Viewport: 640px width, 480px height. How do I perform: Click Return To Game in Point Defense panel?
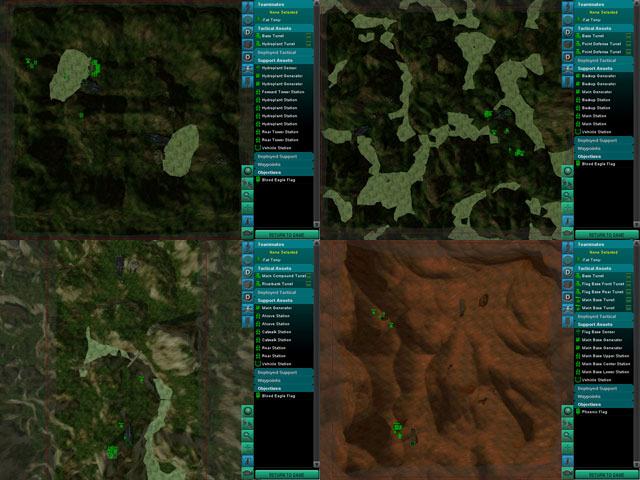click(607, 235)
